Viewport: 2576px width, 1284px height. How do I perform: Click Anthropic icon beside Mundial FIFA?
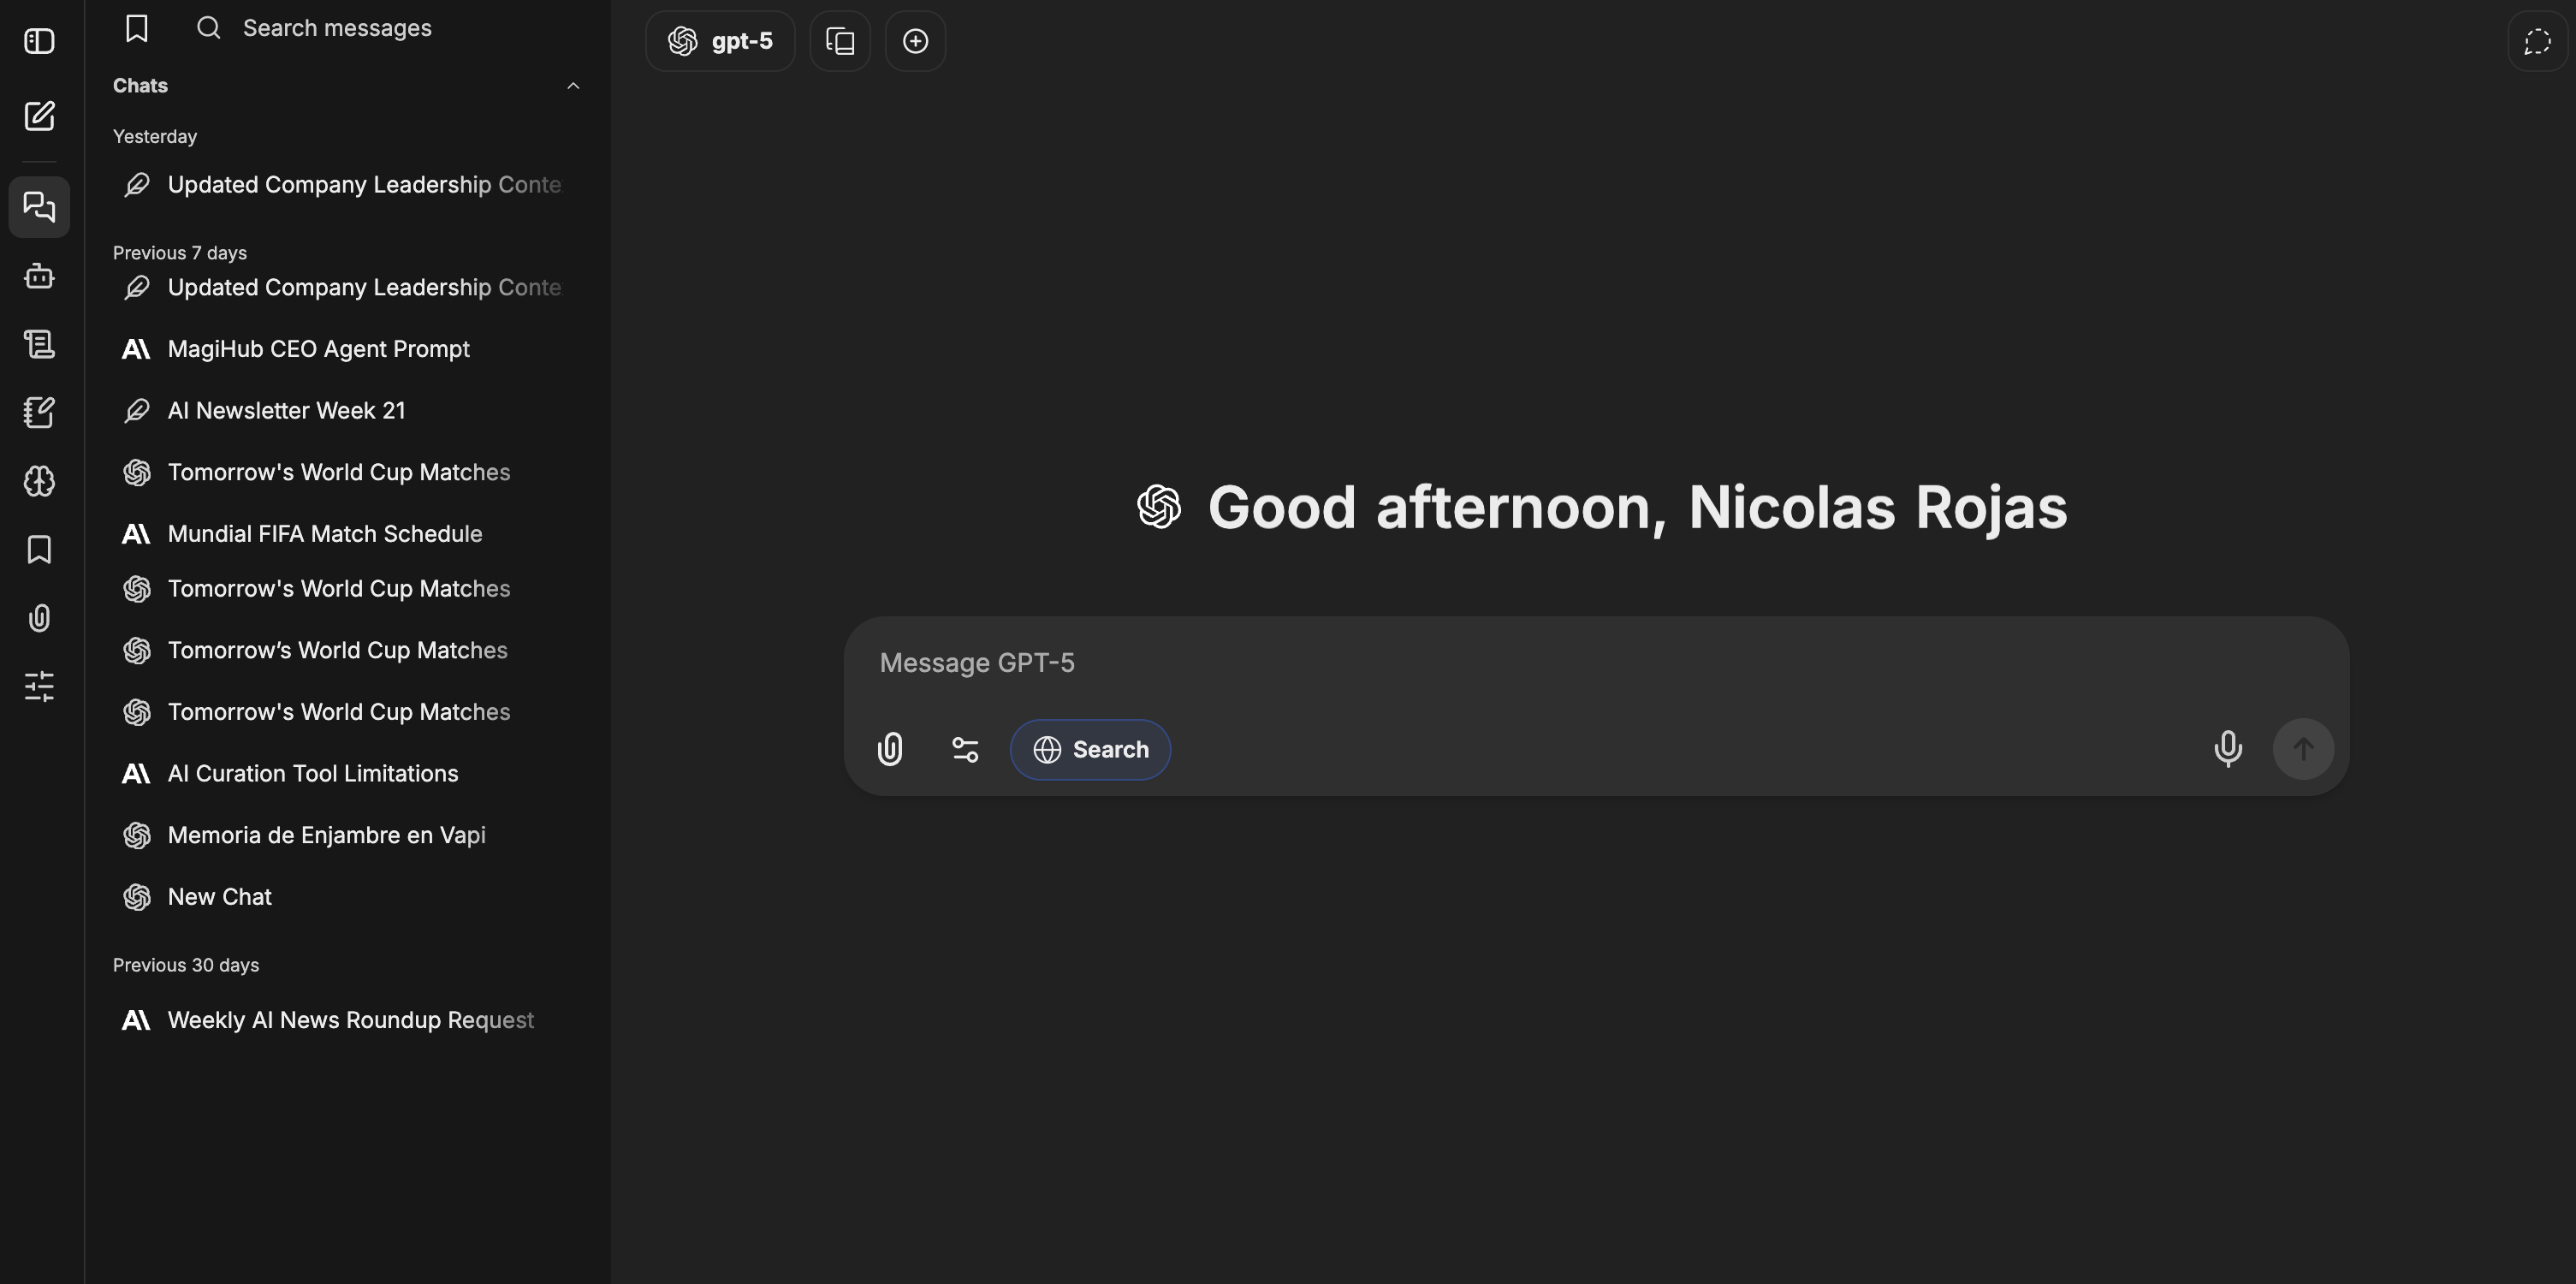136,534
